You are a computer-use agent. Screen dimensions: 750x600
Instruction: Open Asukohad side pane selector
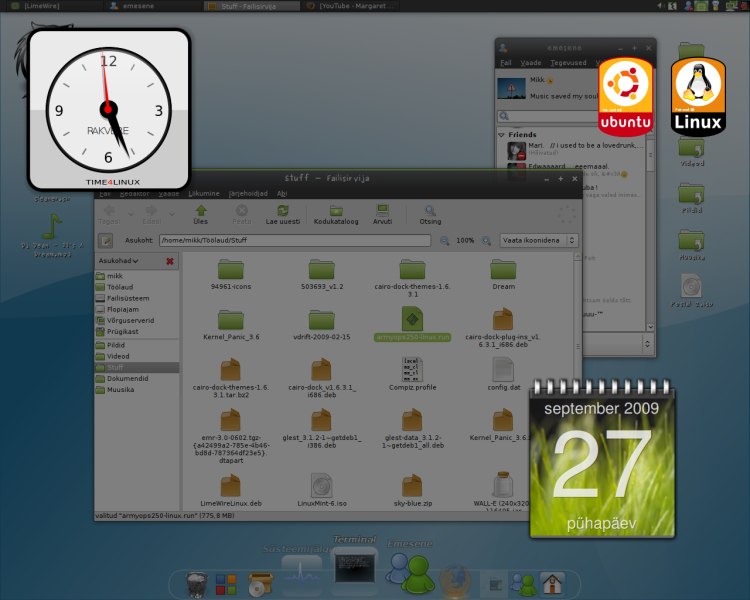(119, 261)
